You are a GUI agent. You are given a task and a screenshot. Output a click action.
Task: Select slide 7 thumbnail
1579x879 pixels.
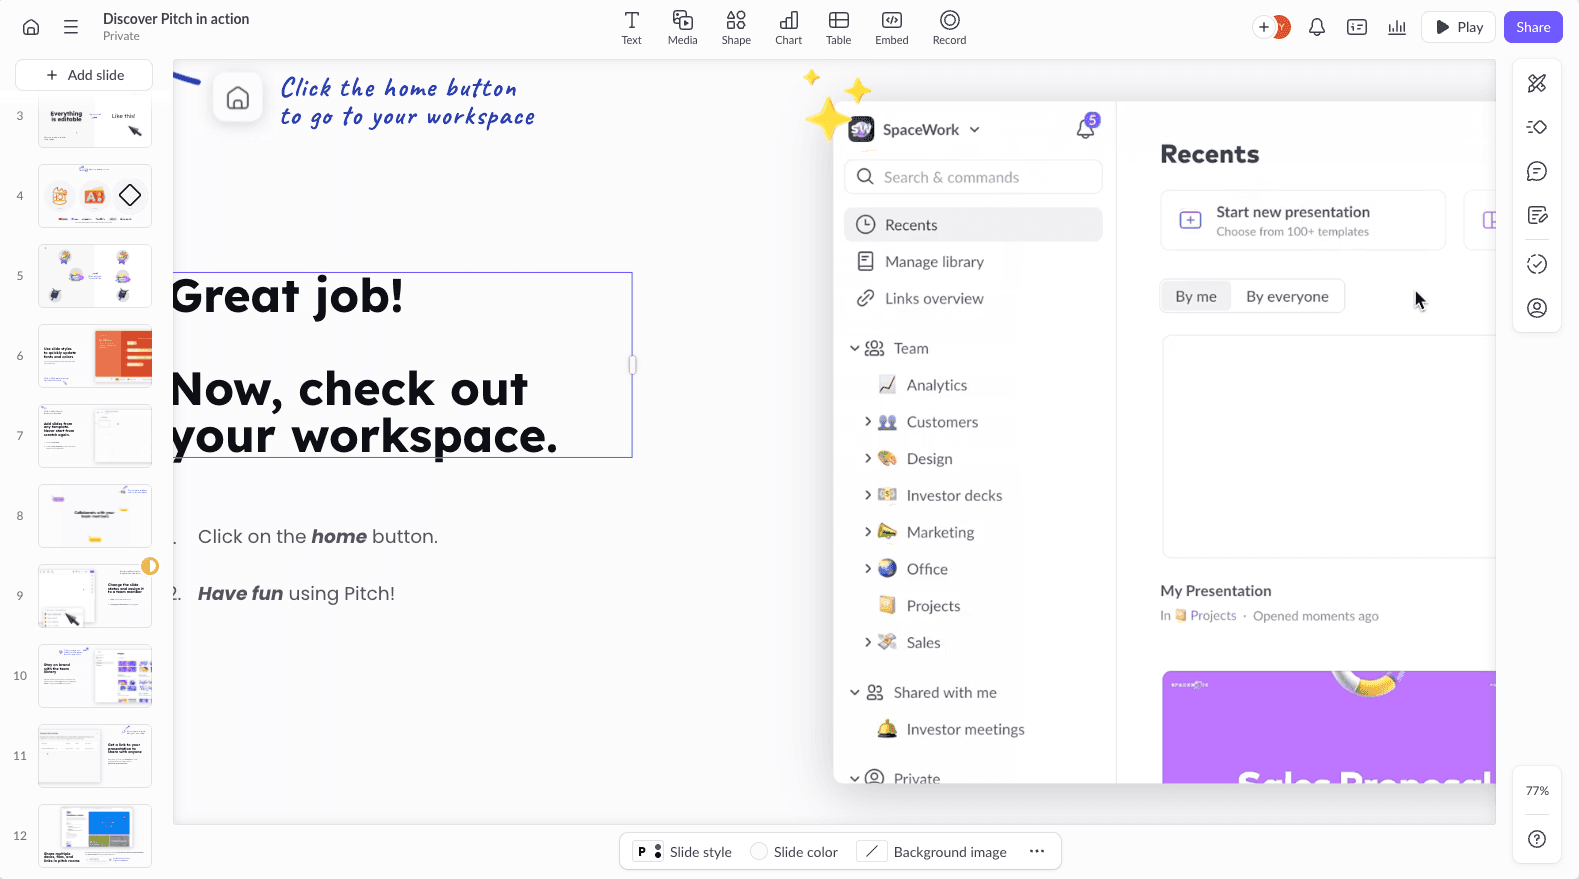95,436
